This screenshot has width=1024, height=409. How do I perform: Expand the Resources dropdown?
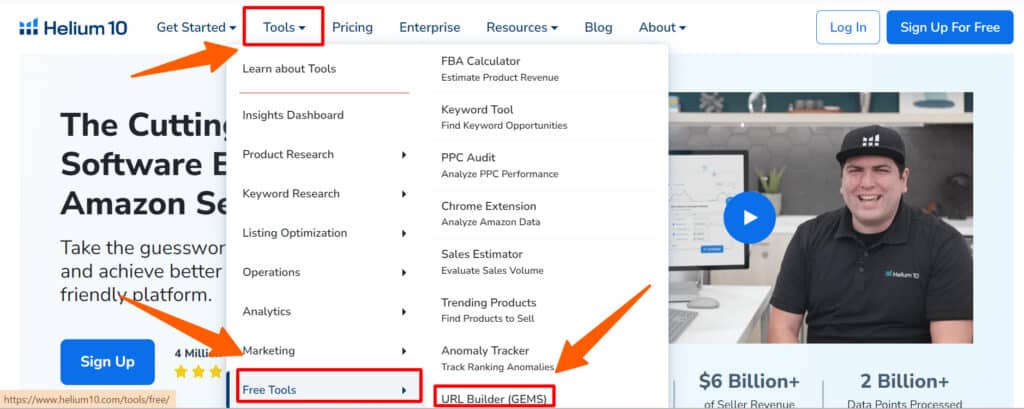(522, 27)
